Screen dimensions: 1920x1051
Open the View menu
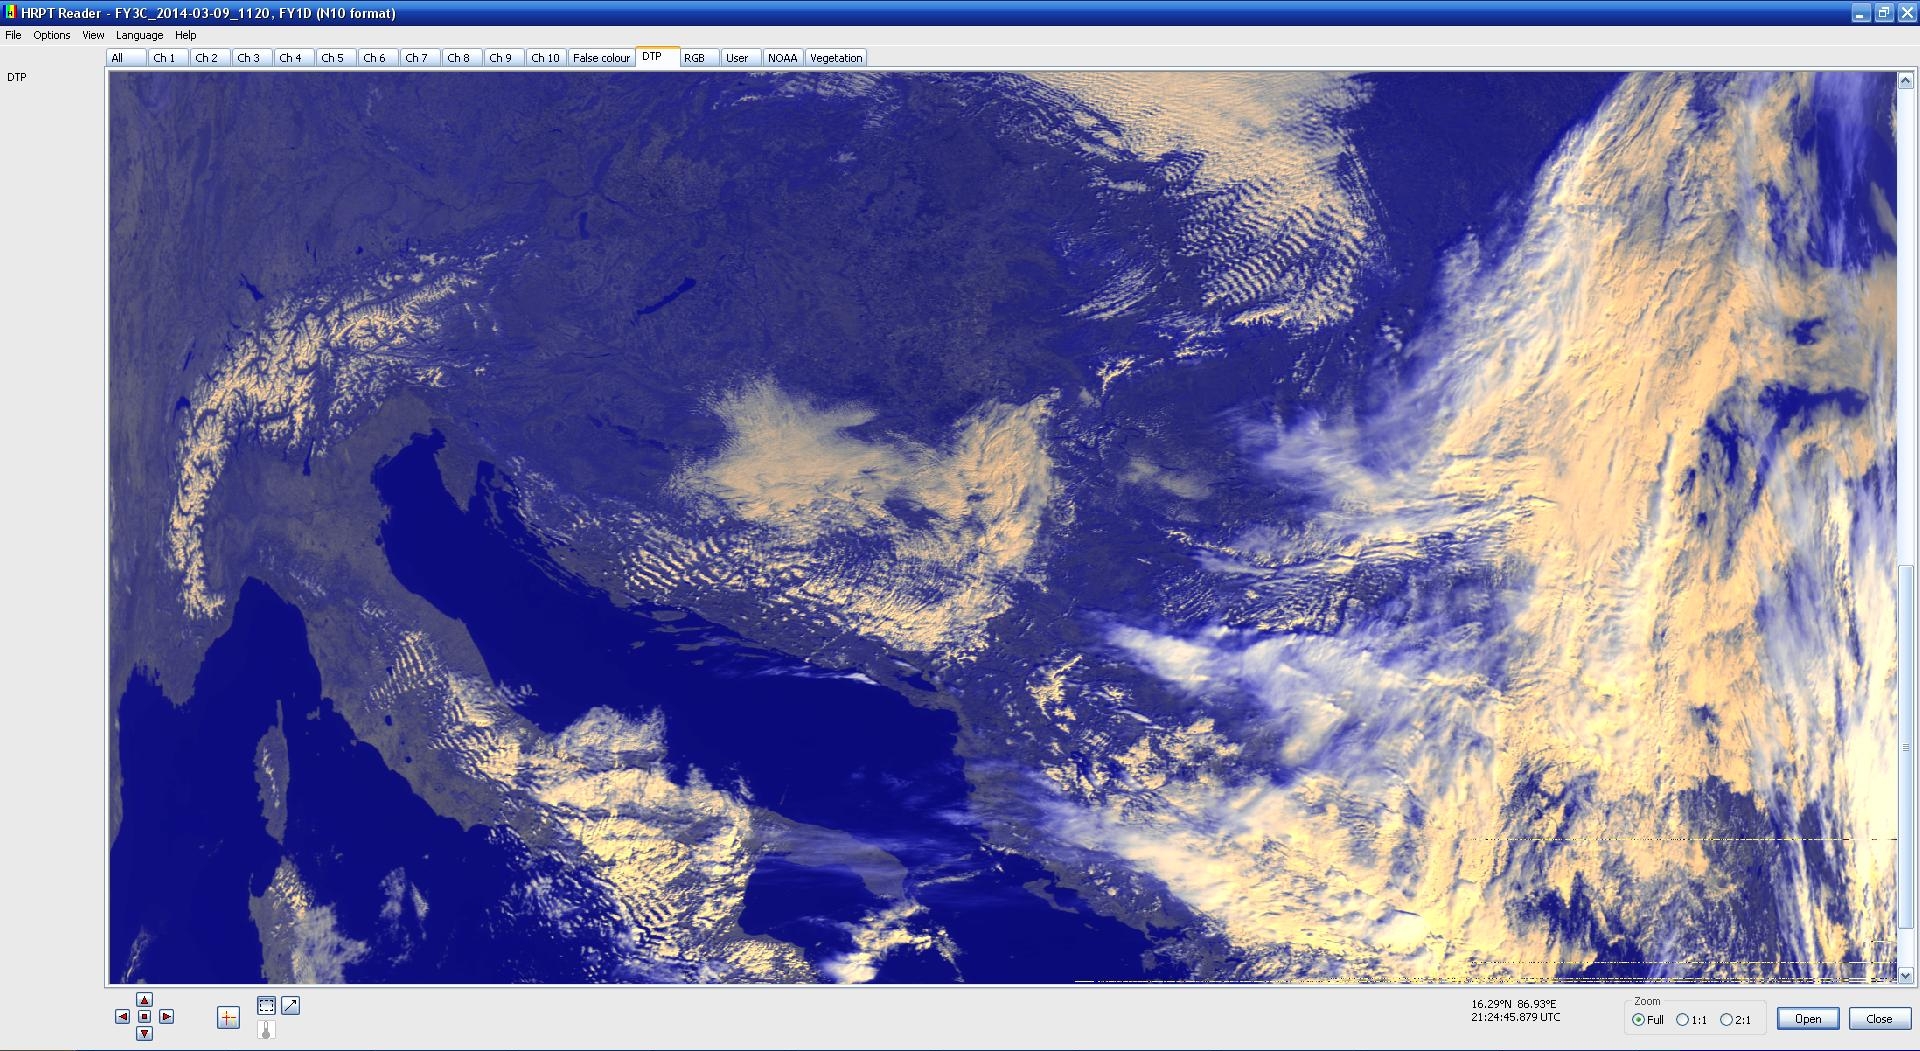[x=93, y=35]
